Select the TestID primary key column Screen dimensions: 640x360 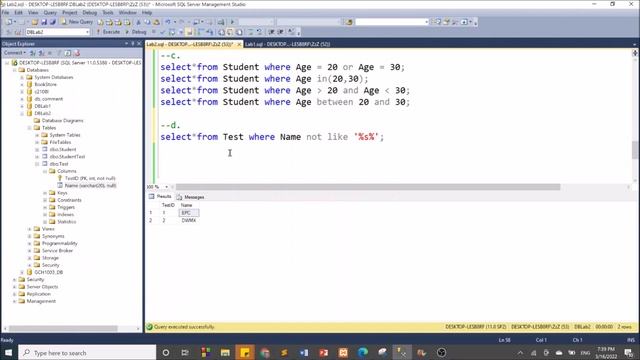tap(90, 178)
